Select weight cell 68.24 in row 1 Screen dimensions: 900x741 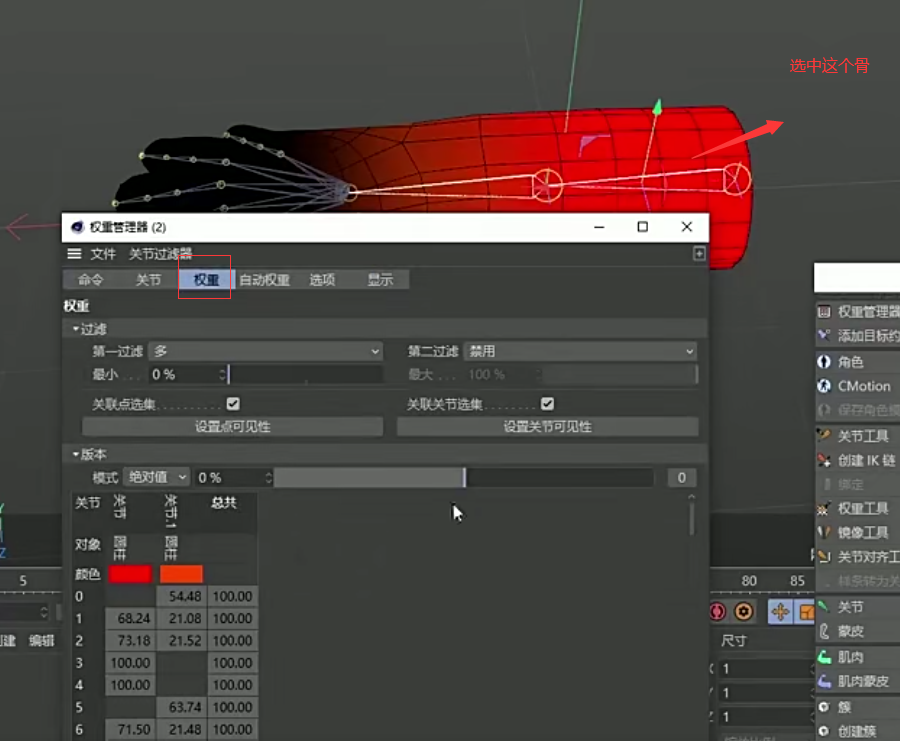pyautogui.click(x=130, y=618)
